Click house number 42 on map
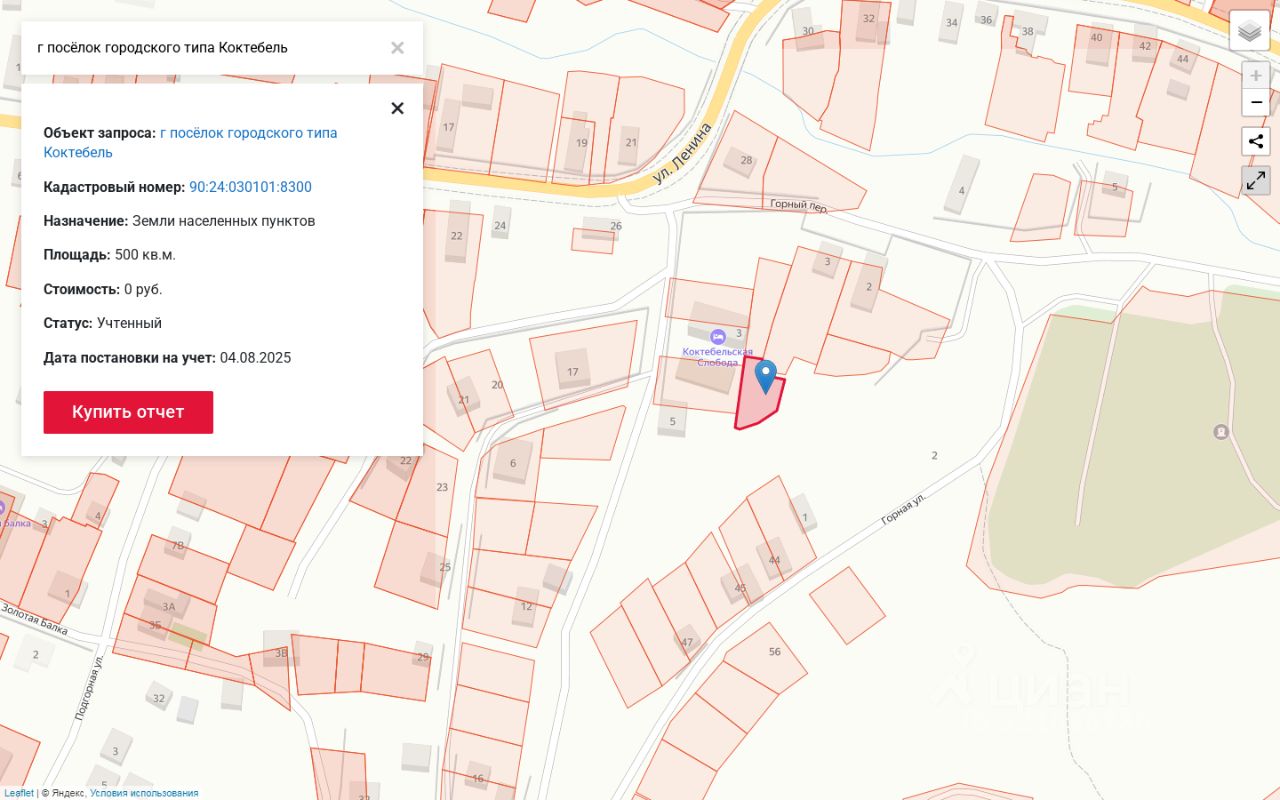The height and width of the screenshot is (800, 1280). pos(1145,46)
